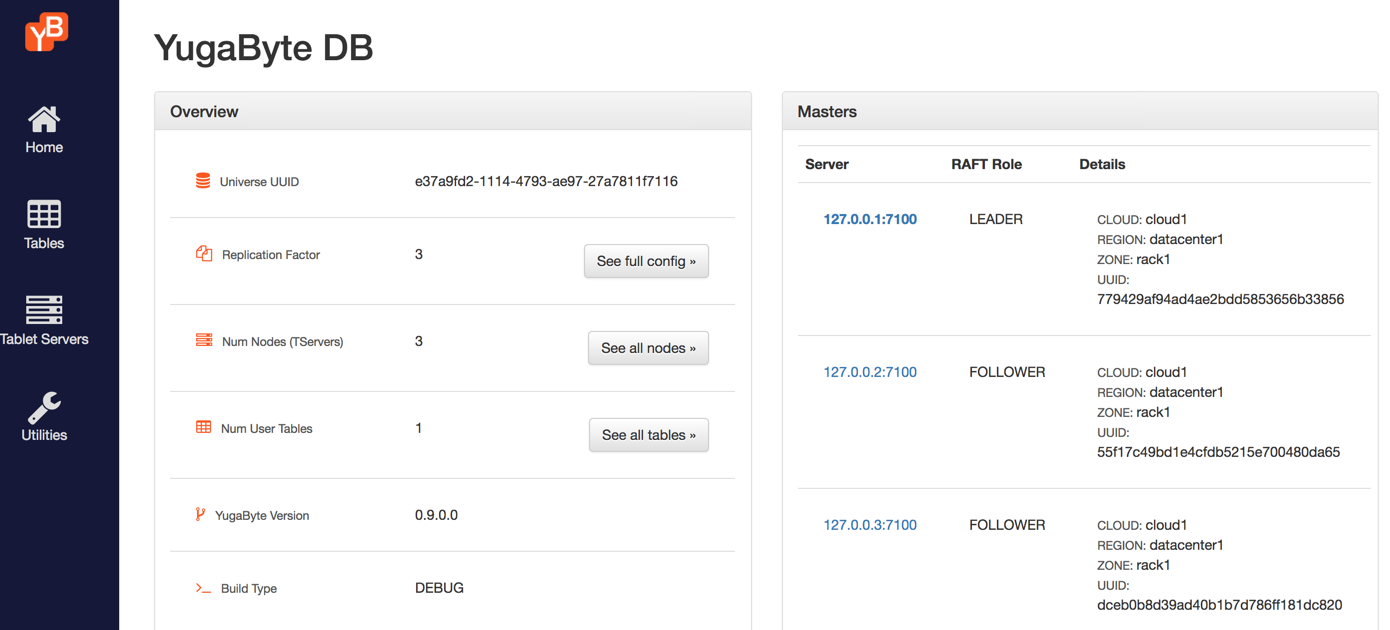Viewport: 1390px width, 630px height.
Task: Open leader master 127.0.0.1:7100 link
Action: tap(870, 219)
